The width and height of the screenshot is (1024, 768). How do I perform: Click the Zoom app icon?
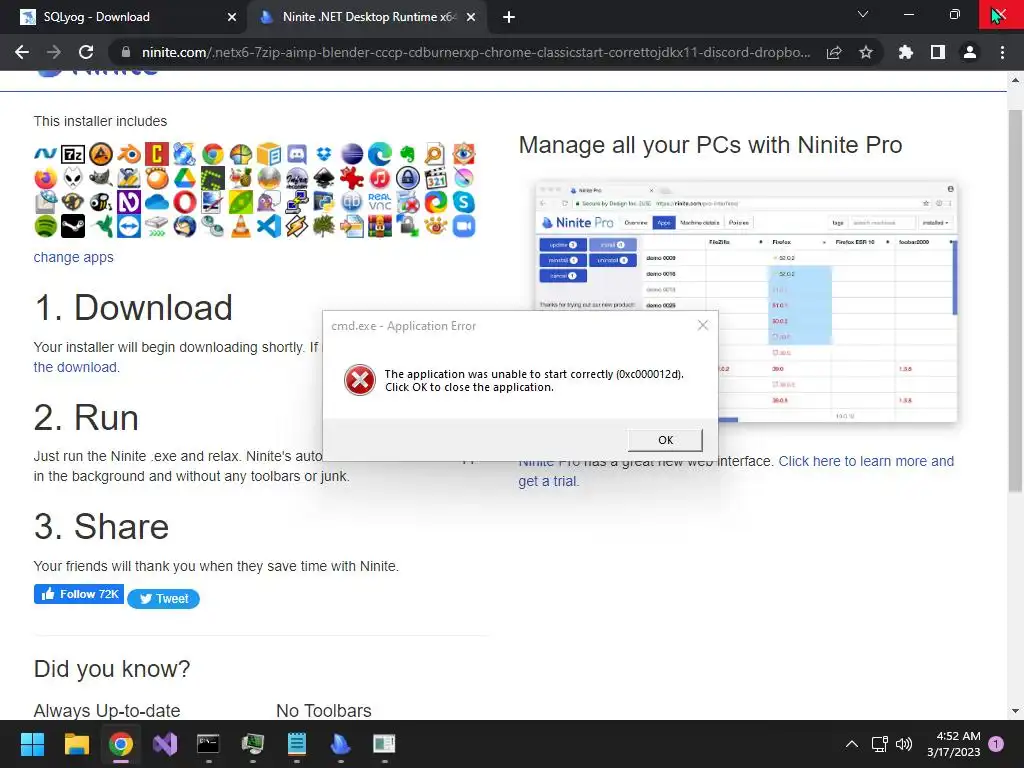tap(464, 225)
